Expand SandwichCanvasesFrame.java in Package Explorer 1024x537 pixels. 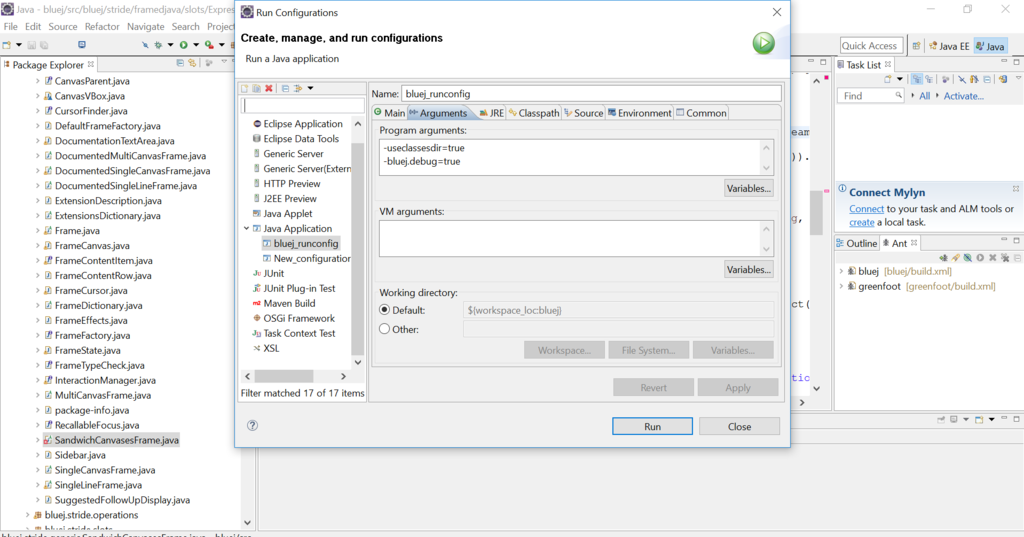(37, 440)
